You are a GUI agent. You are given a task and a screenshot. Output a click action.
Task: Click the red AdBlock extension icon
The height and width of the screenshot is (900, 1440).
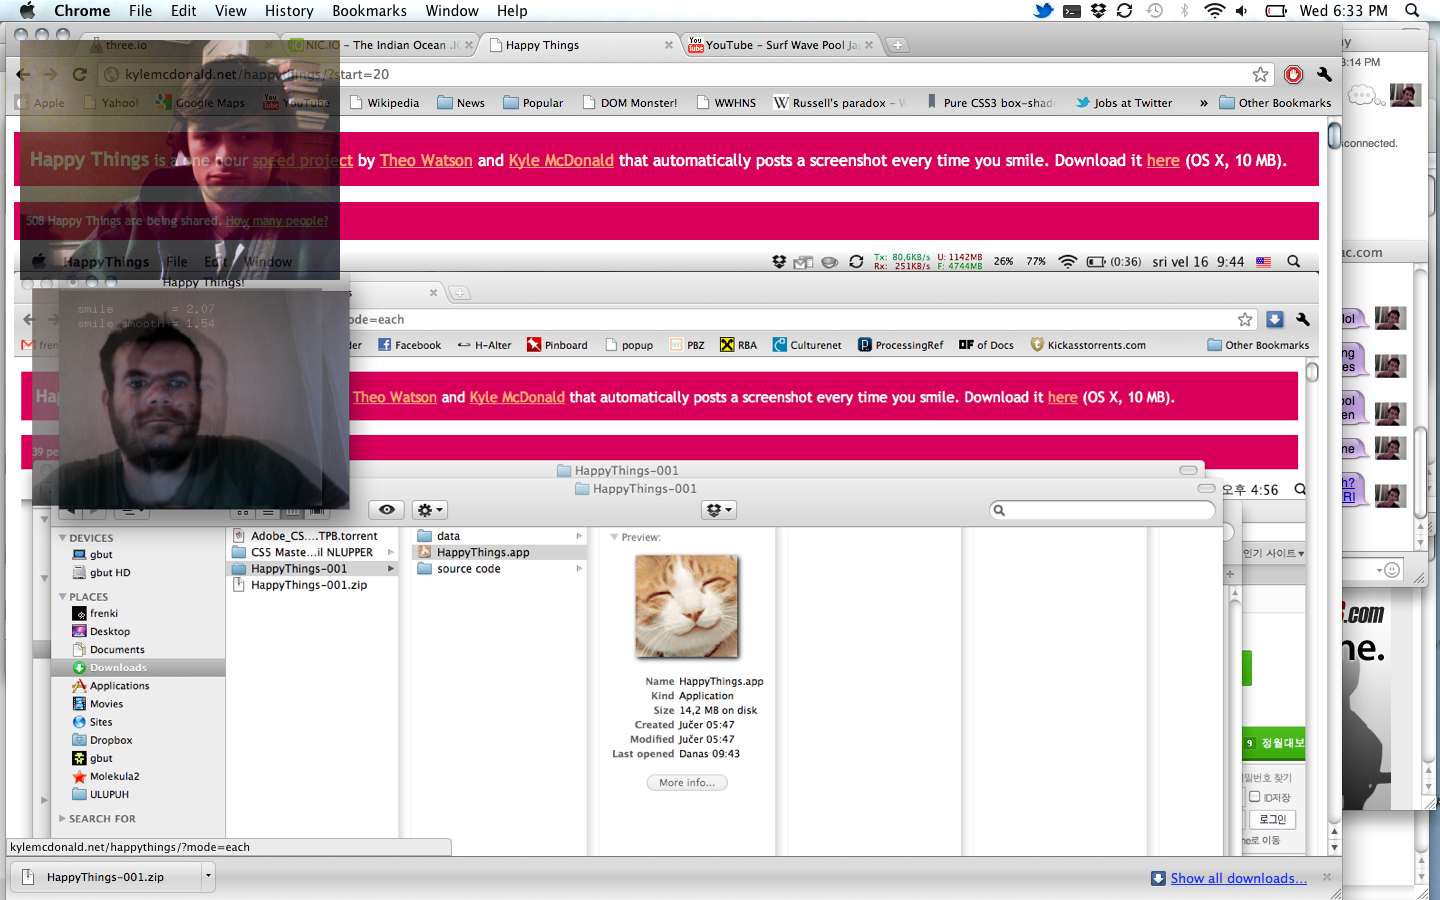coord(1293,74)
